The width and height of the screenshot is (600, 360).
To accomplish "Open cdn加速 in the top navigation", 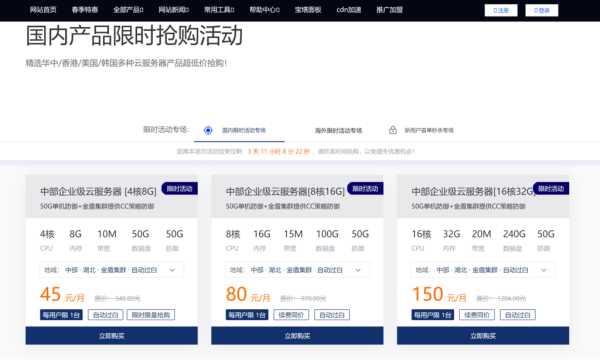I will (349, 10).
